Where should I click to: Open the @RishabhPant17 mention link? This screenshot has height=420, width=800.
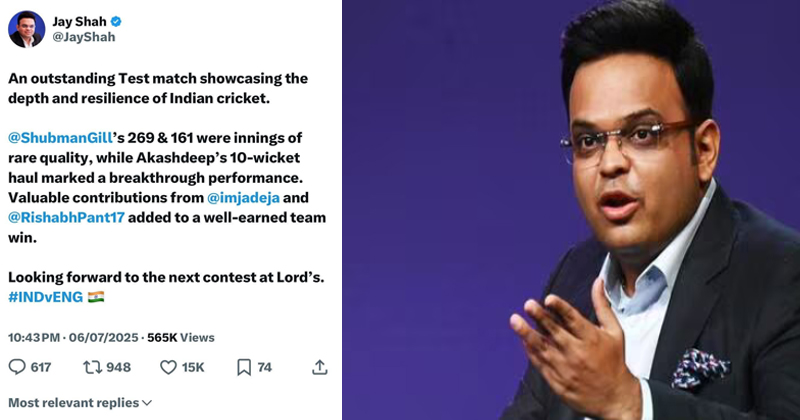66,218
